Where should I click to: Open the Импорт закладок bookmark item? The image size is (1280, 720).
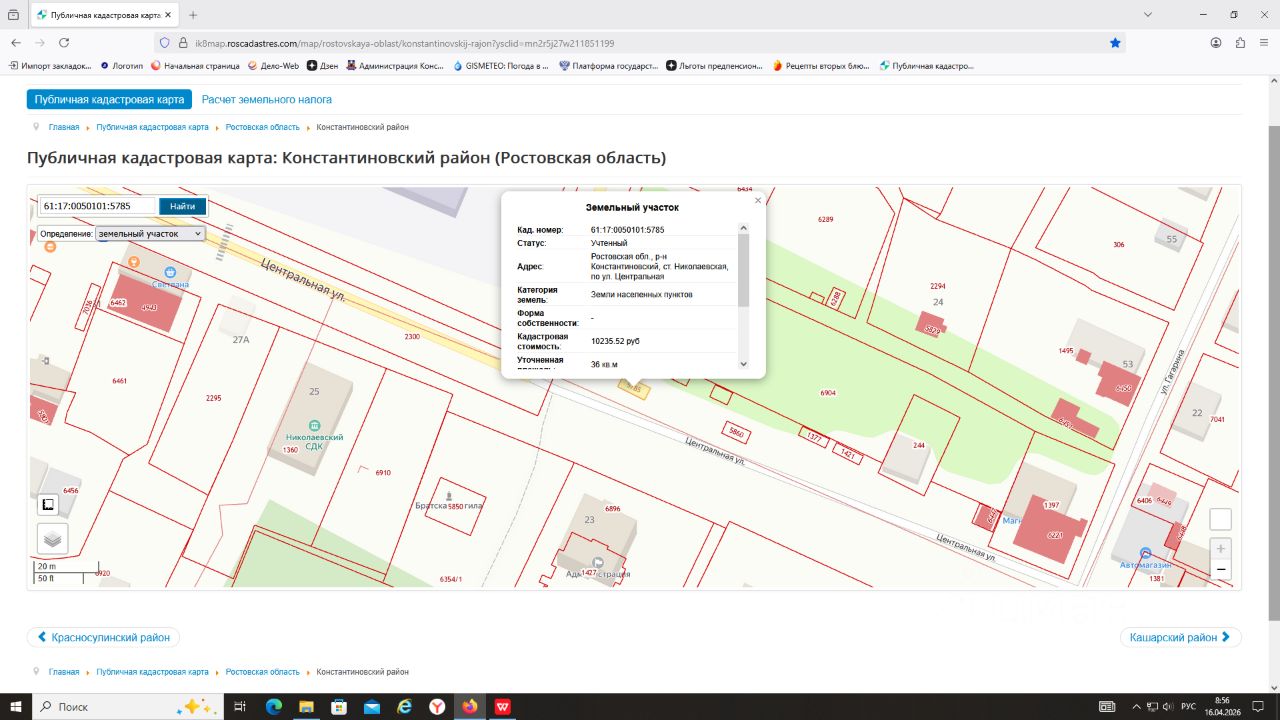[50, 66]
